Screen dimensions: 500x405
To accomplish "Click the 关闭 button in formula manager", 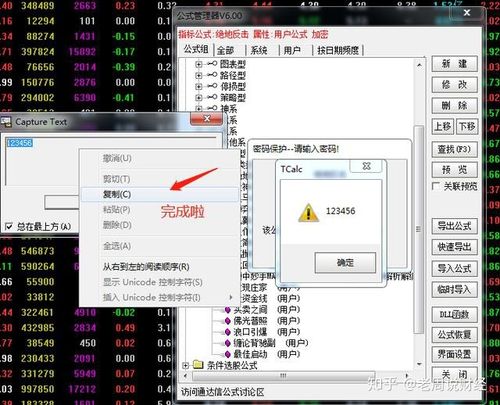I will point(454,374).
